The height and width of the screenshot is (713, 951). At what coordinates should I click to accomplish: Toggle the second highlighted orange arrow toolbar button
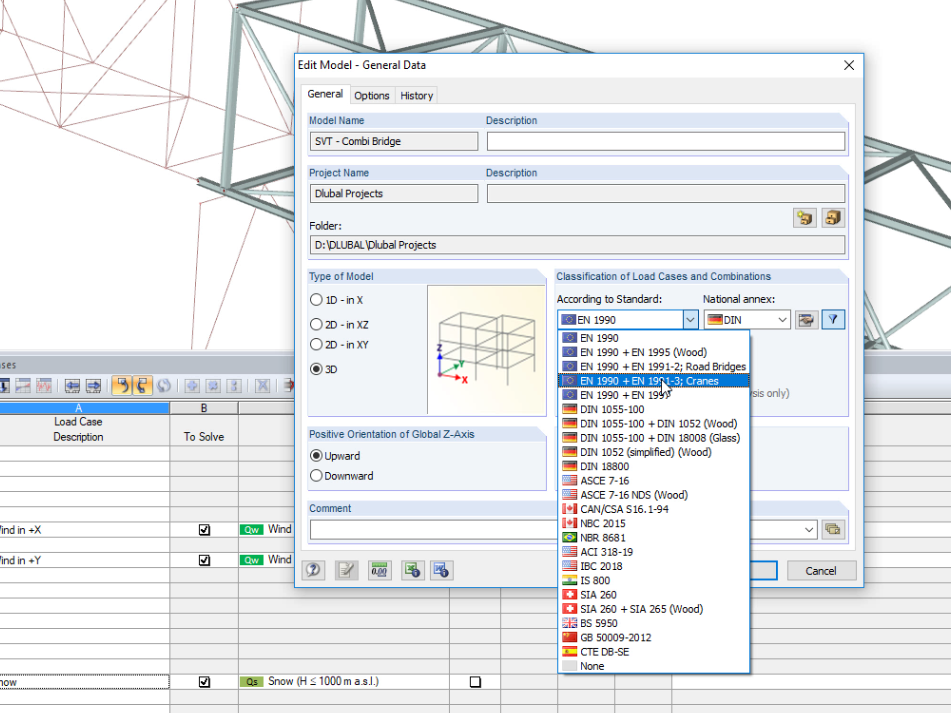tap(142, 386)
